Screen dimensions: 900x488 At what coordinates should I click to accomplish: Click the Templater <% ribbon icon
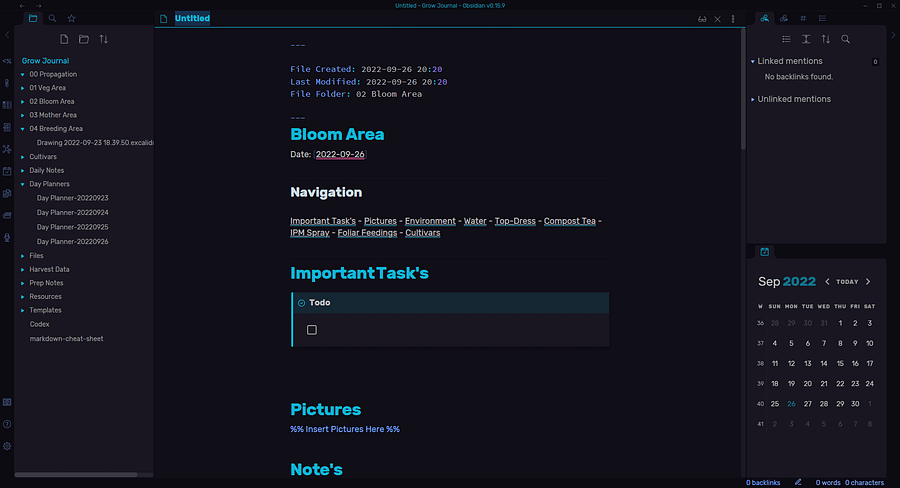[7, 61]
